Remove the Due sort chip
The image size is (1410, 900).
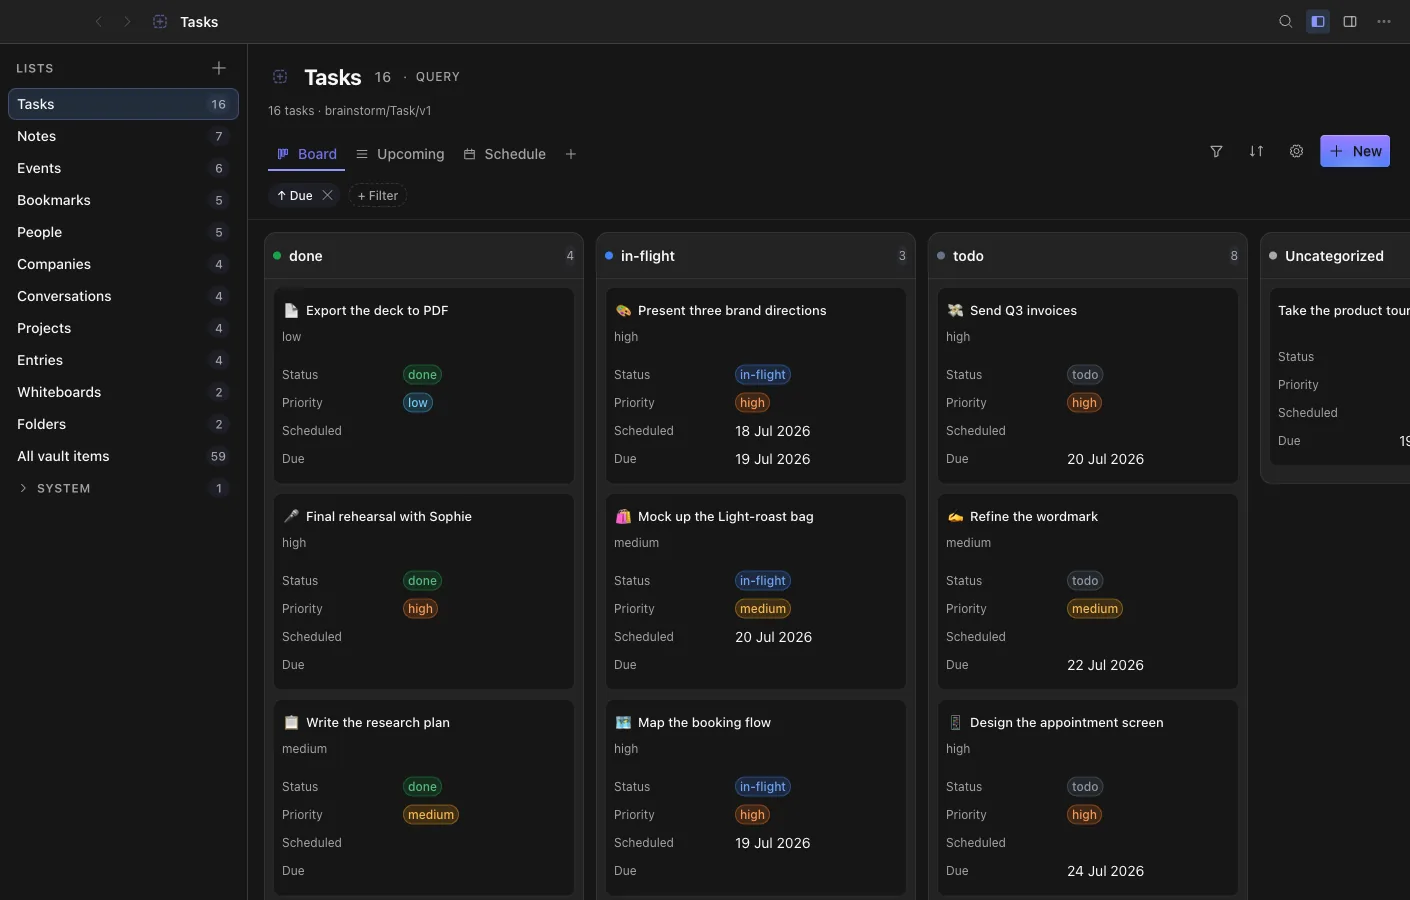(327, 195)
